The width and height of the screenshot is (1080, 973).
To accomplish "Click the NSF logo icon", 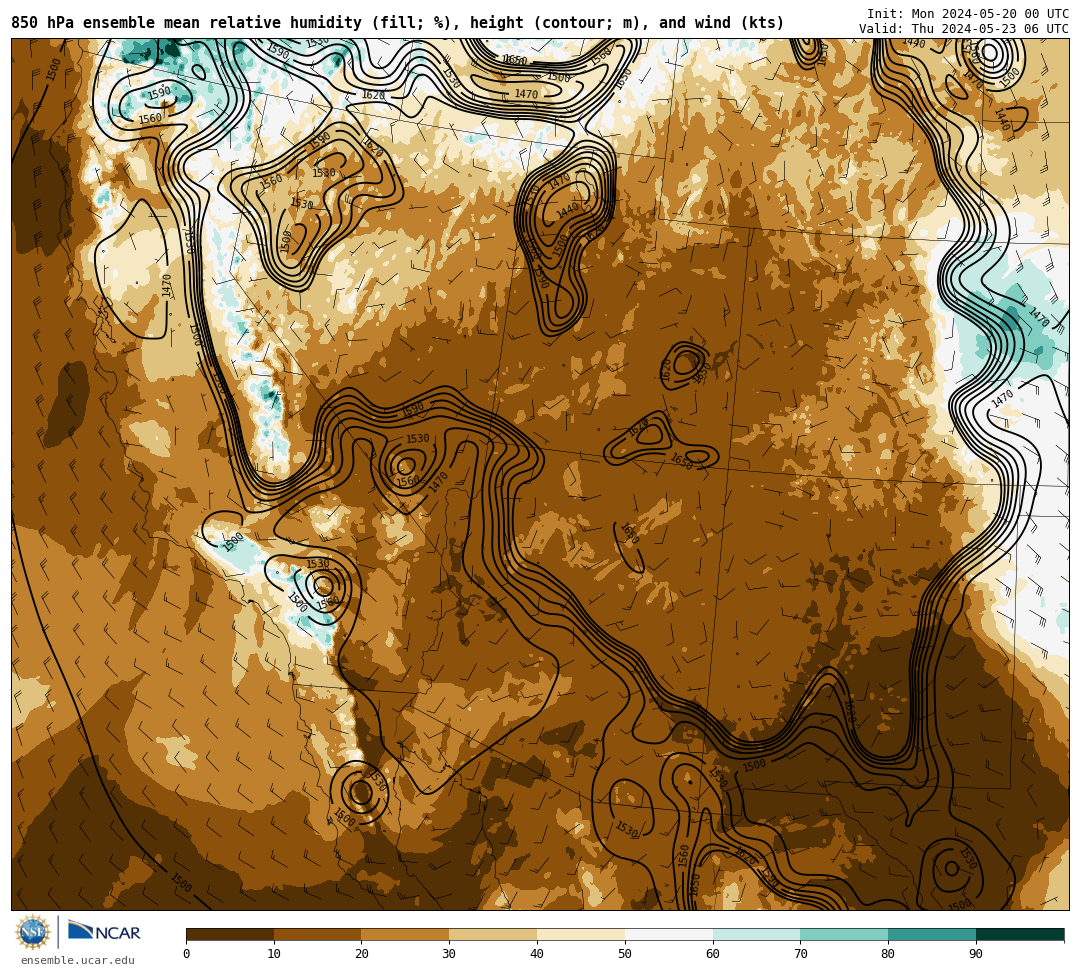I will click(32, 932).
